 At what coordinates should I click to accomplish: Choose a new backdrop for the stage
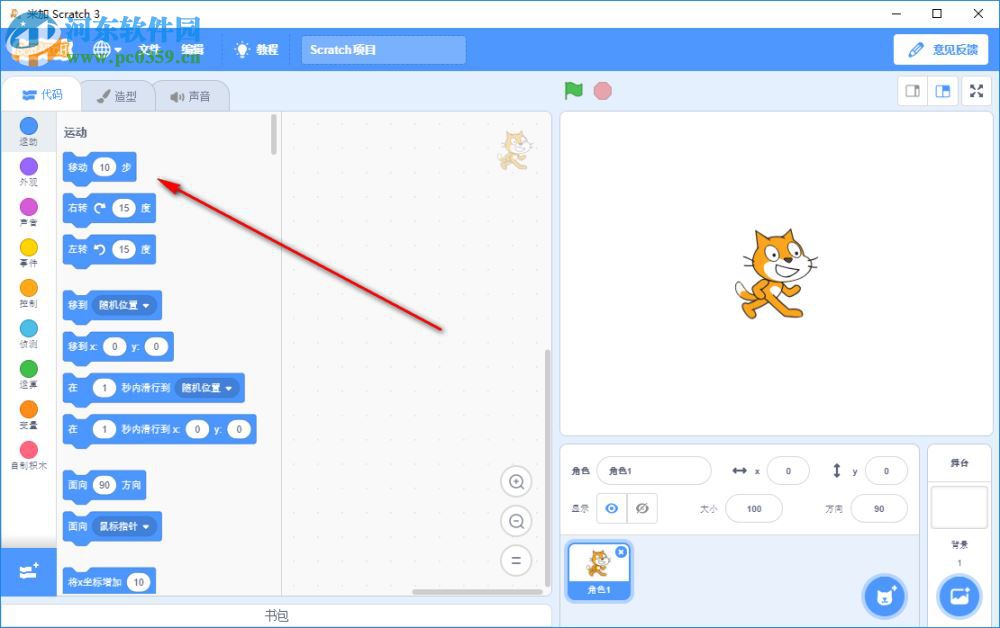coord(959,596)
